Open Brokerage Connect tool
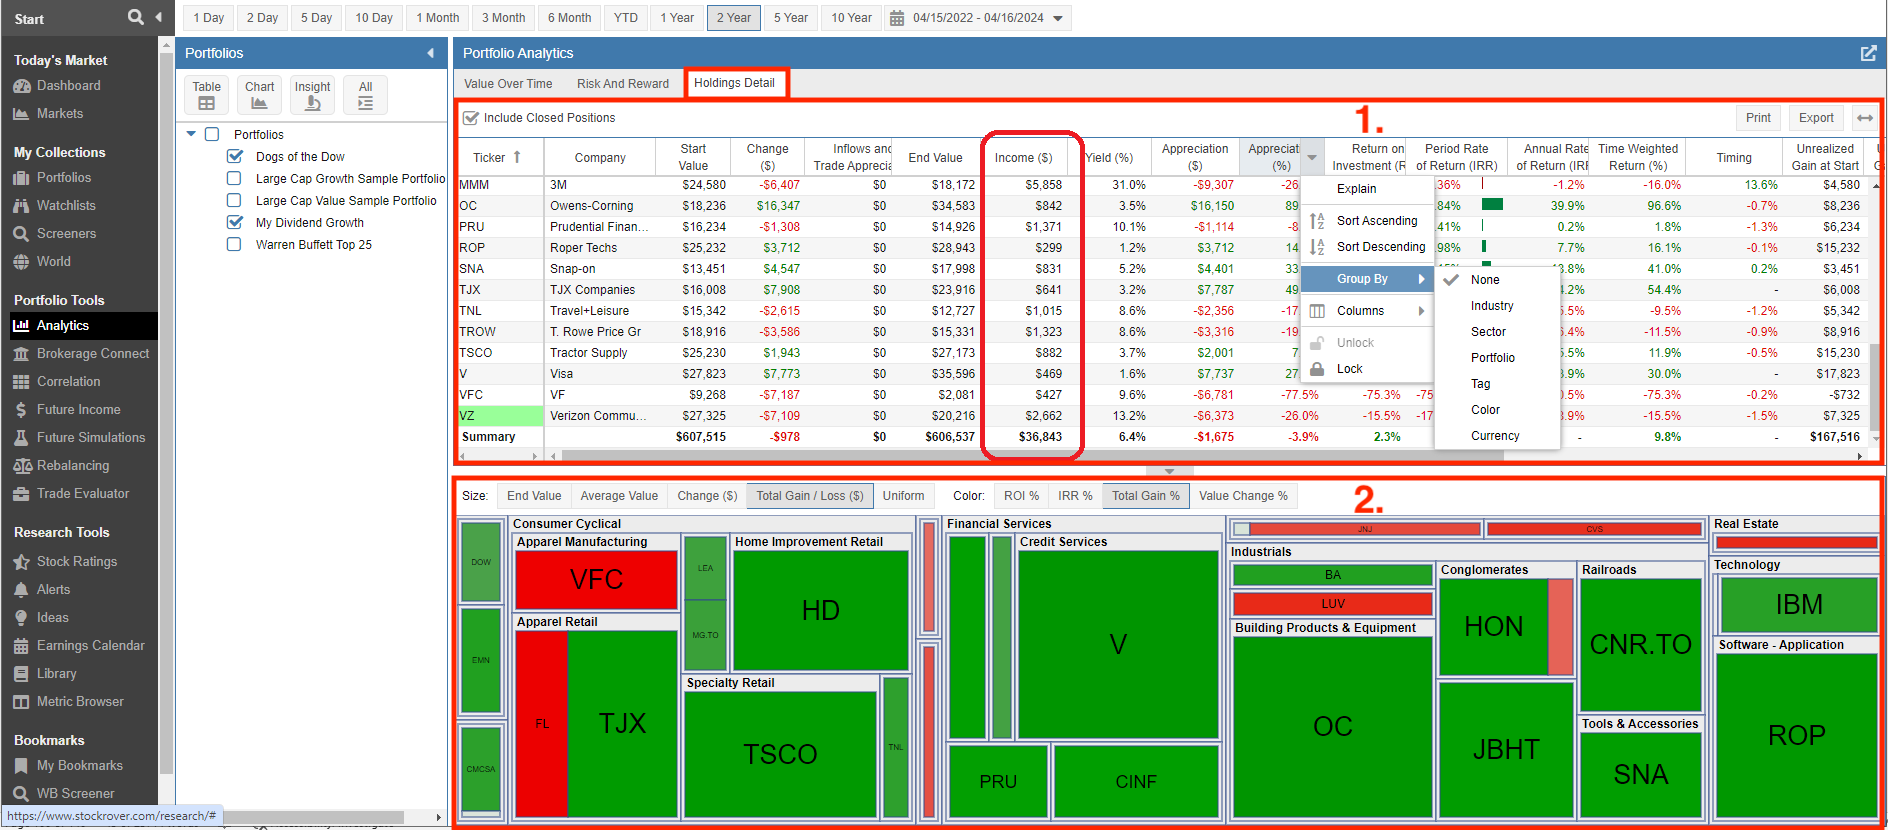Screen dimensions: 1888x830 pyautogui.click(x=93, y=354)
